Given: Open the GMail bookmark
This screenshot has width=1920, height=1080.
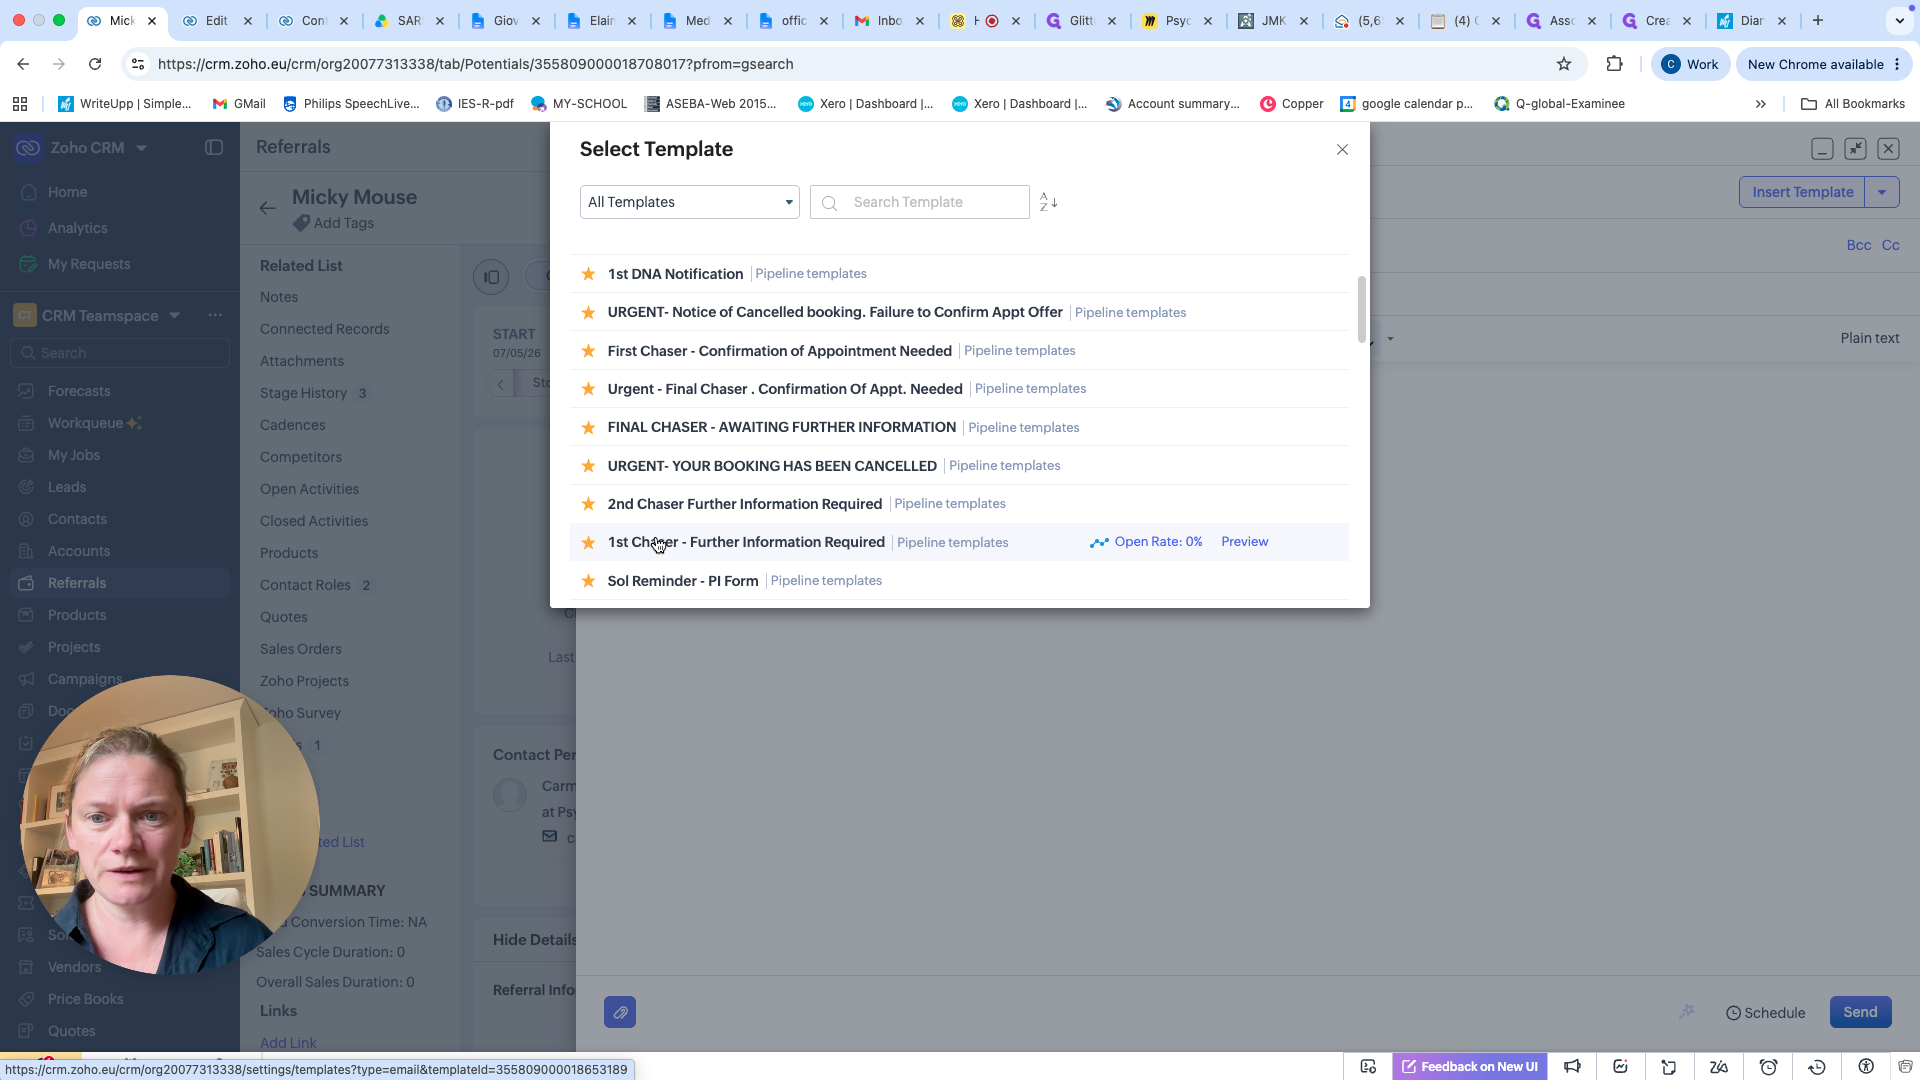Looking at the screenshot, I should pyautogui.click(x=239, y=104).
